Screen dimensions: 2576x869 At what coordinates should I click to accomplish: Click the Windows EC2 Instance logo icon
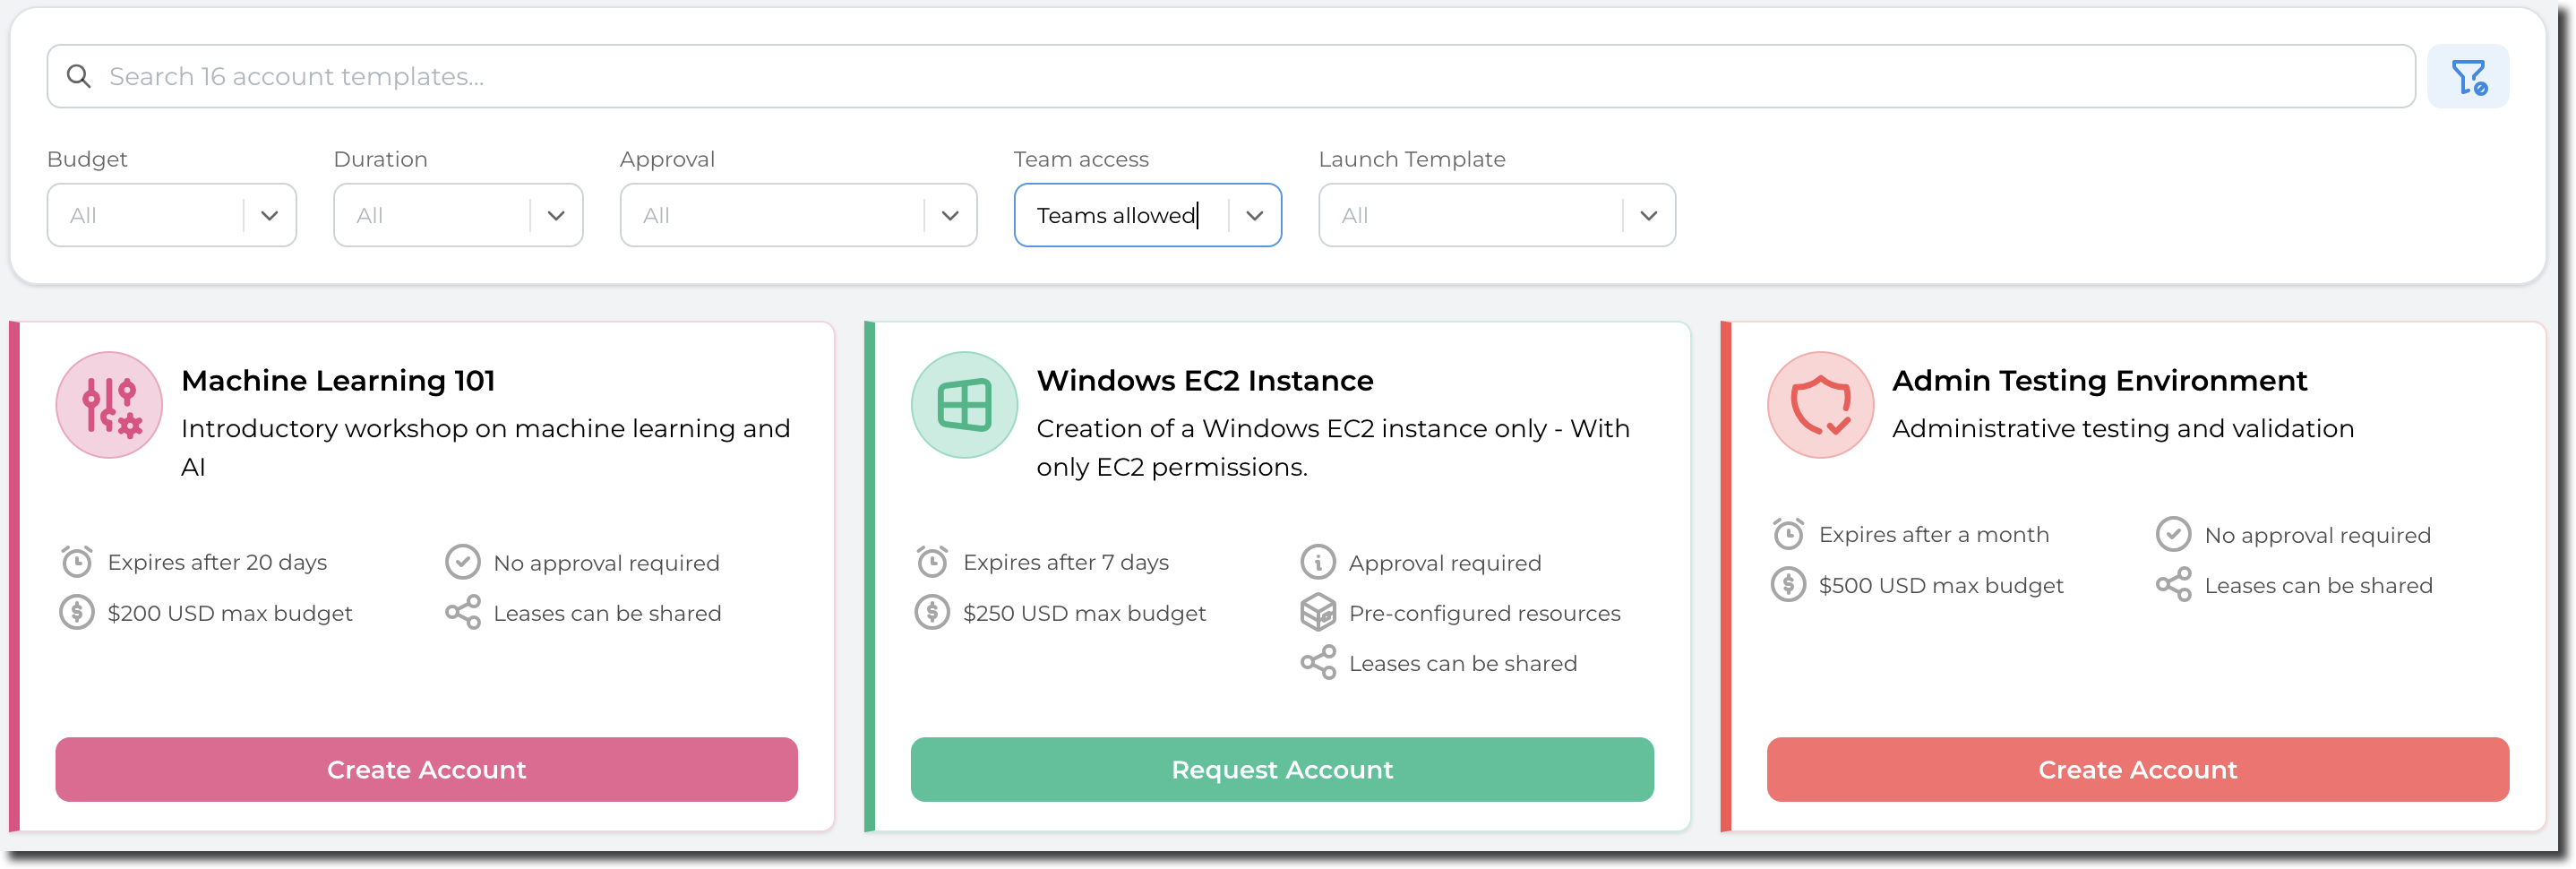point(964,405)
